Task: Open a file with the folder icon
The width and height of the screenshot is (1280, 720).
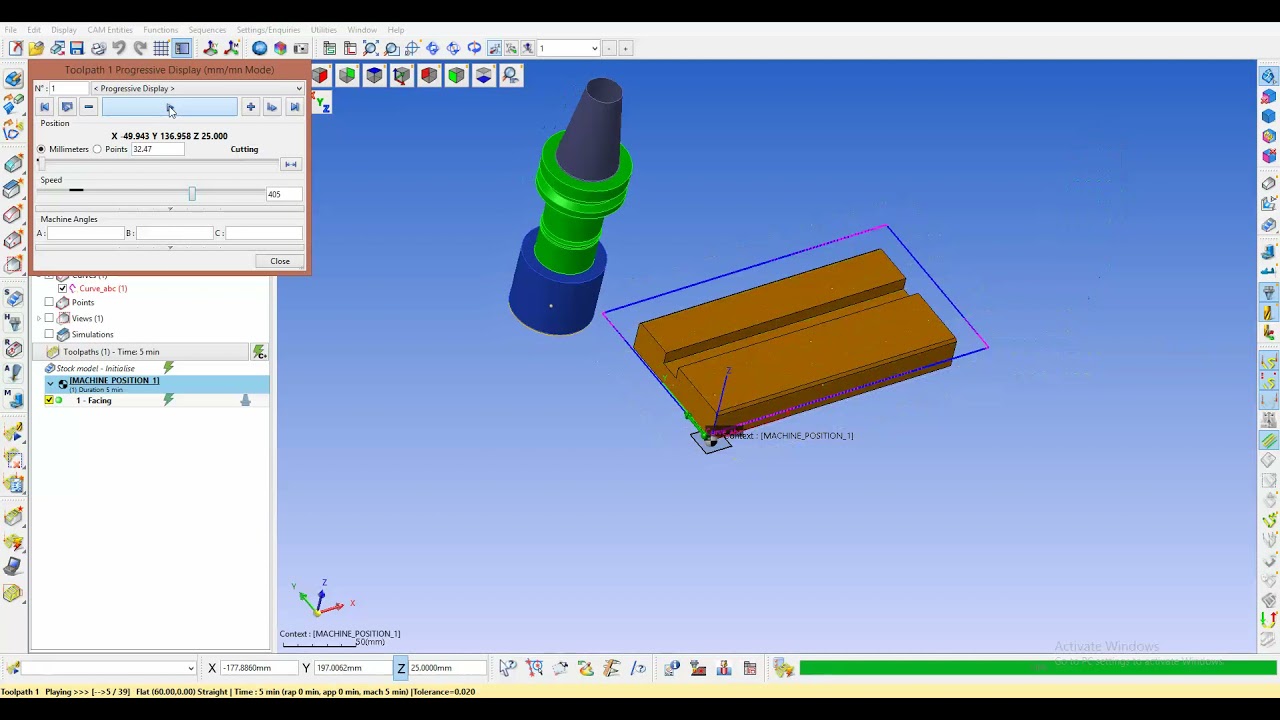Action: (36, 48)
